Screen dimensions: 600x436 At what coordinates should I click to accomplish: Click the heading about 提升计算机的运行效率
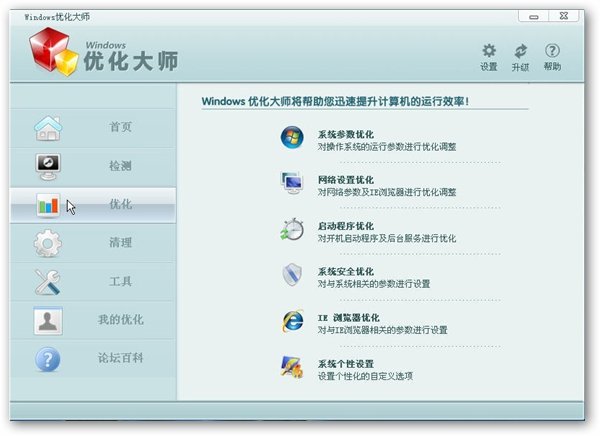tap(335, 101)
